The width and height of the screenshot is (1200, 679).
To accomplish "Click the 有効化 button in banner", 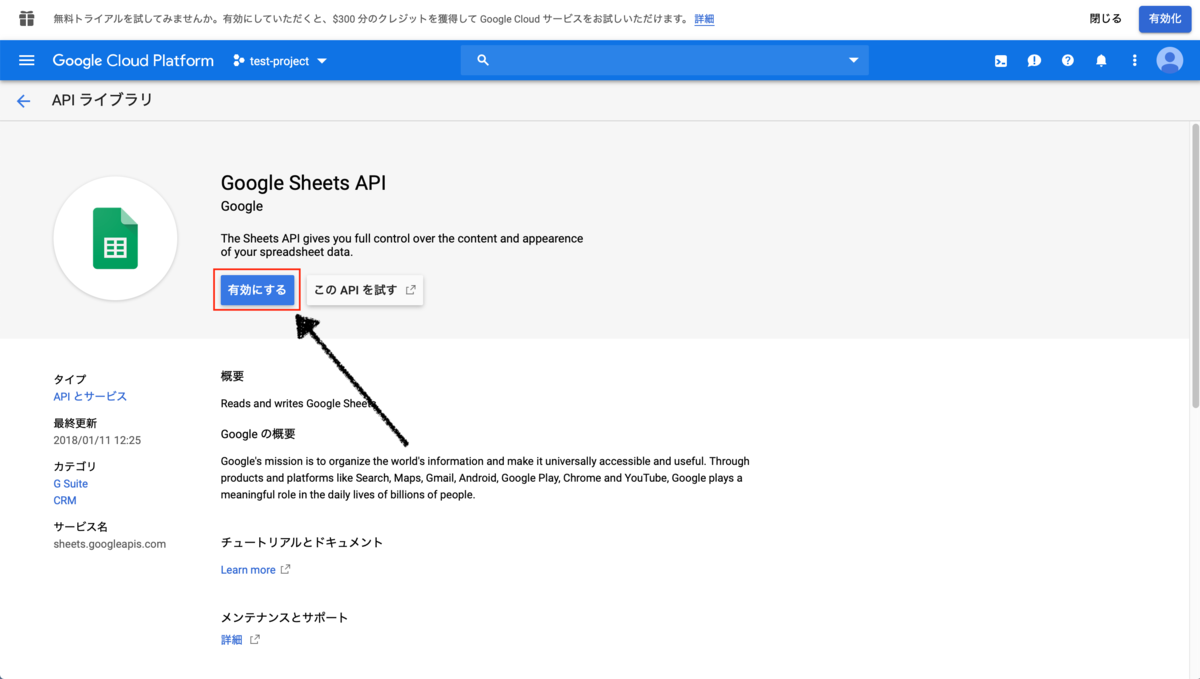I will coord(1165,19).
